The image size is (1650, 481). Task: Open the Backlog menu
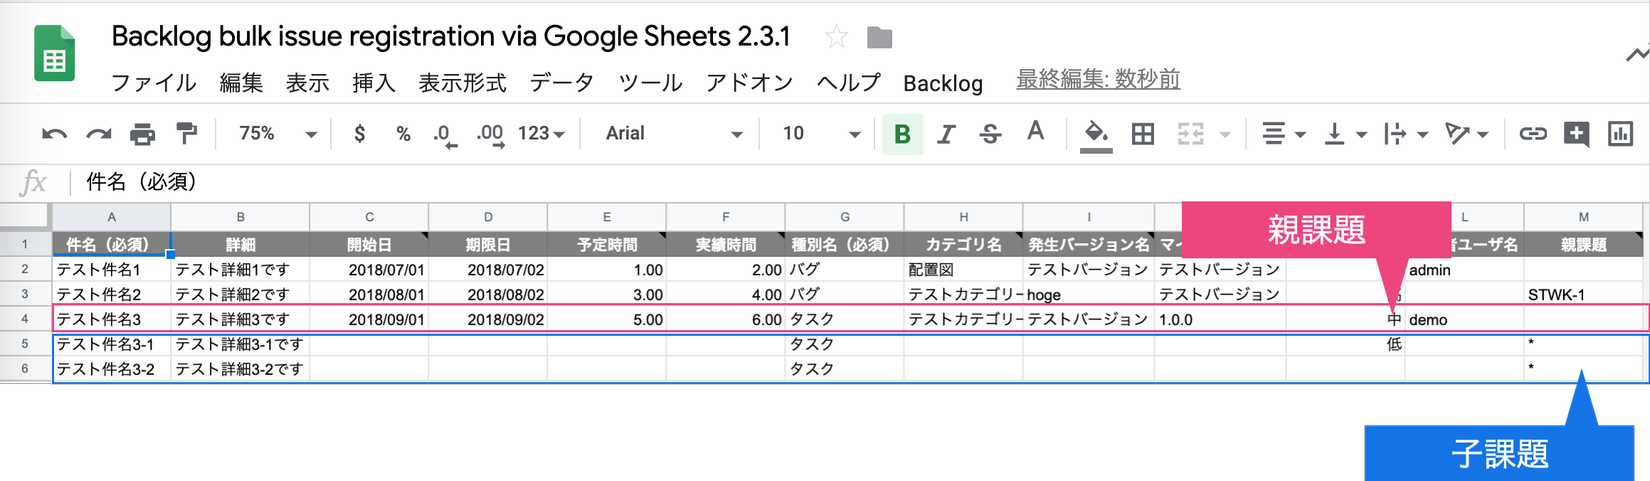point(942,83)
